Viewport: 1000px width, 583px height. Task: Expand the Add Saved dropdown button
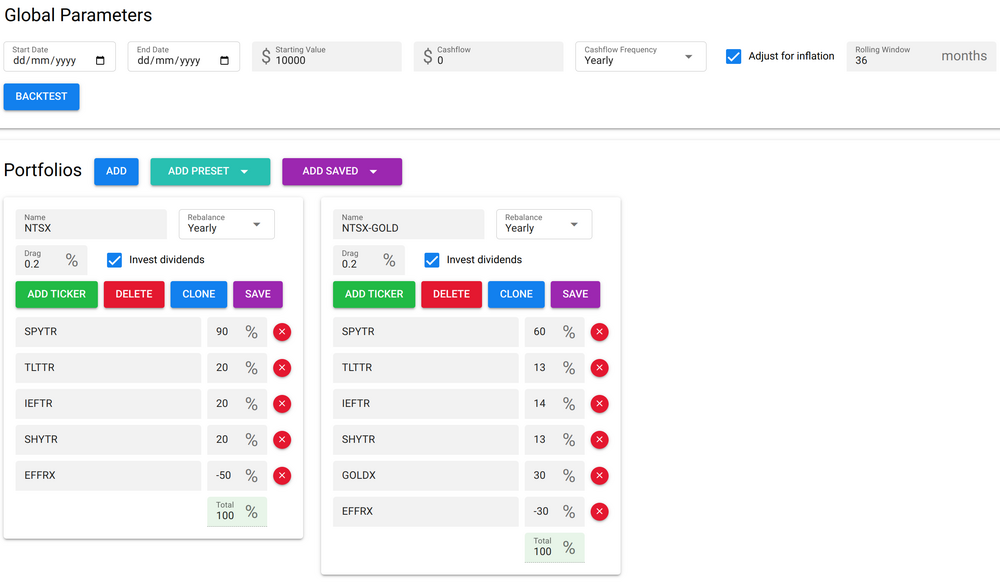[x=341, y=171]
